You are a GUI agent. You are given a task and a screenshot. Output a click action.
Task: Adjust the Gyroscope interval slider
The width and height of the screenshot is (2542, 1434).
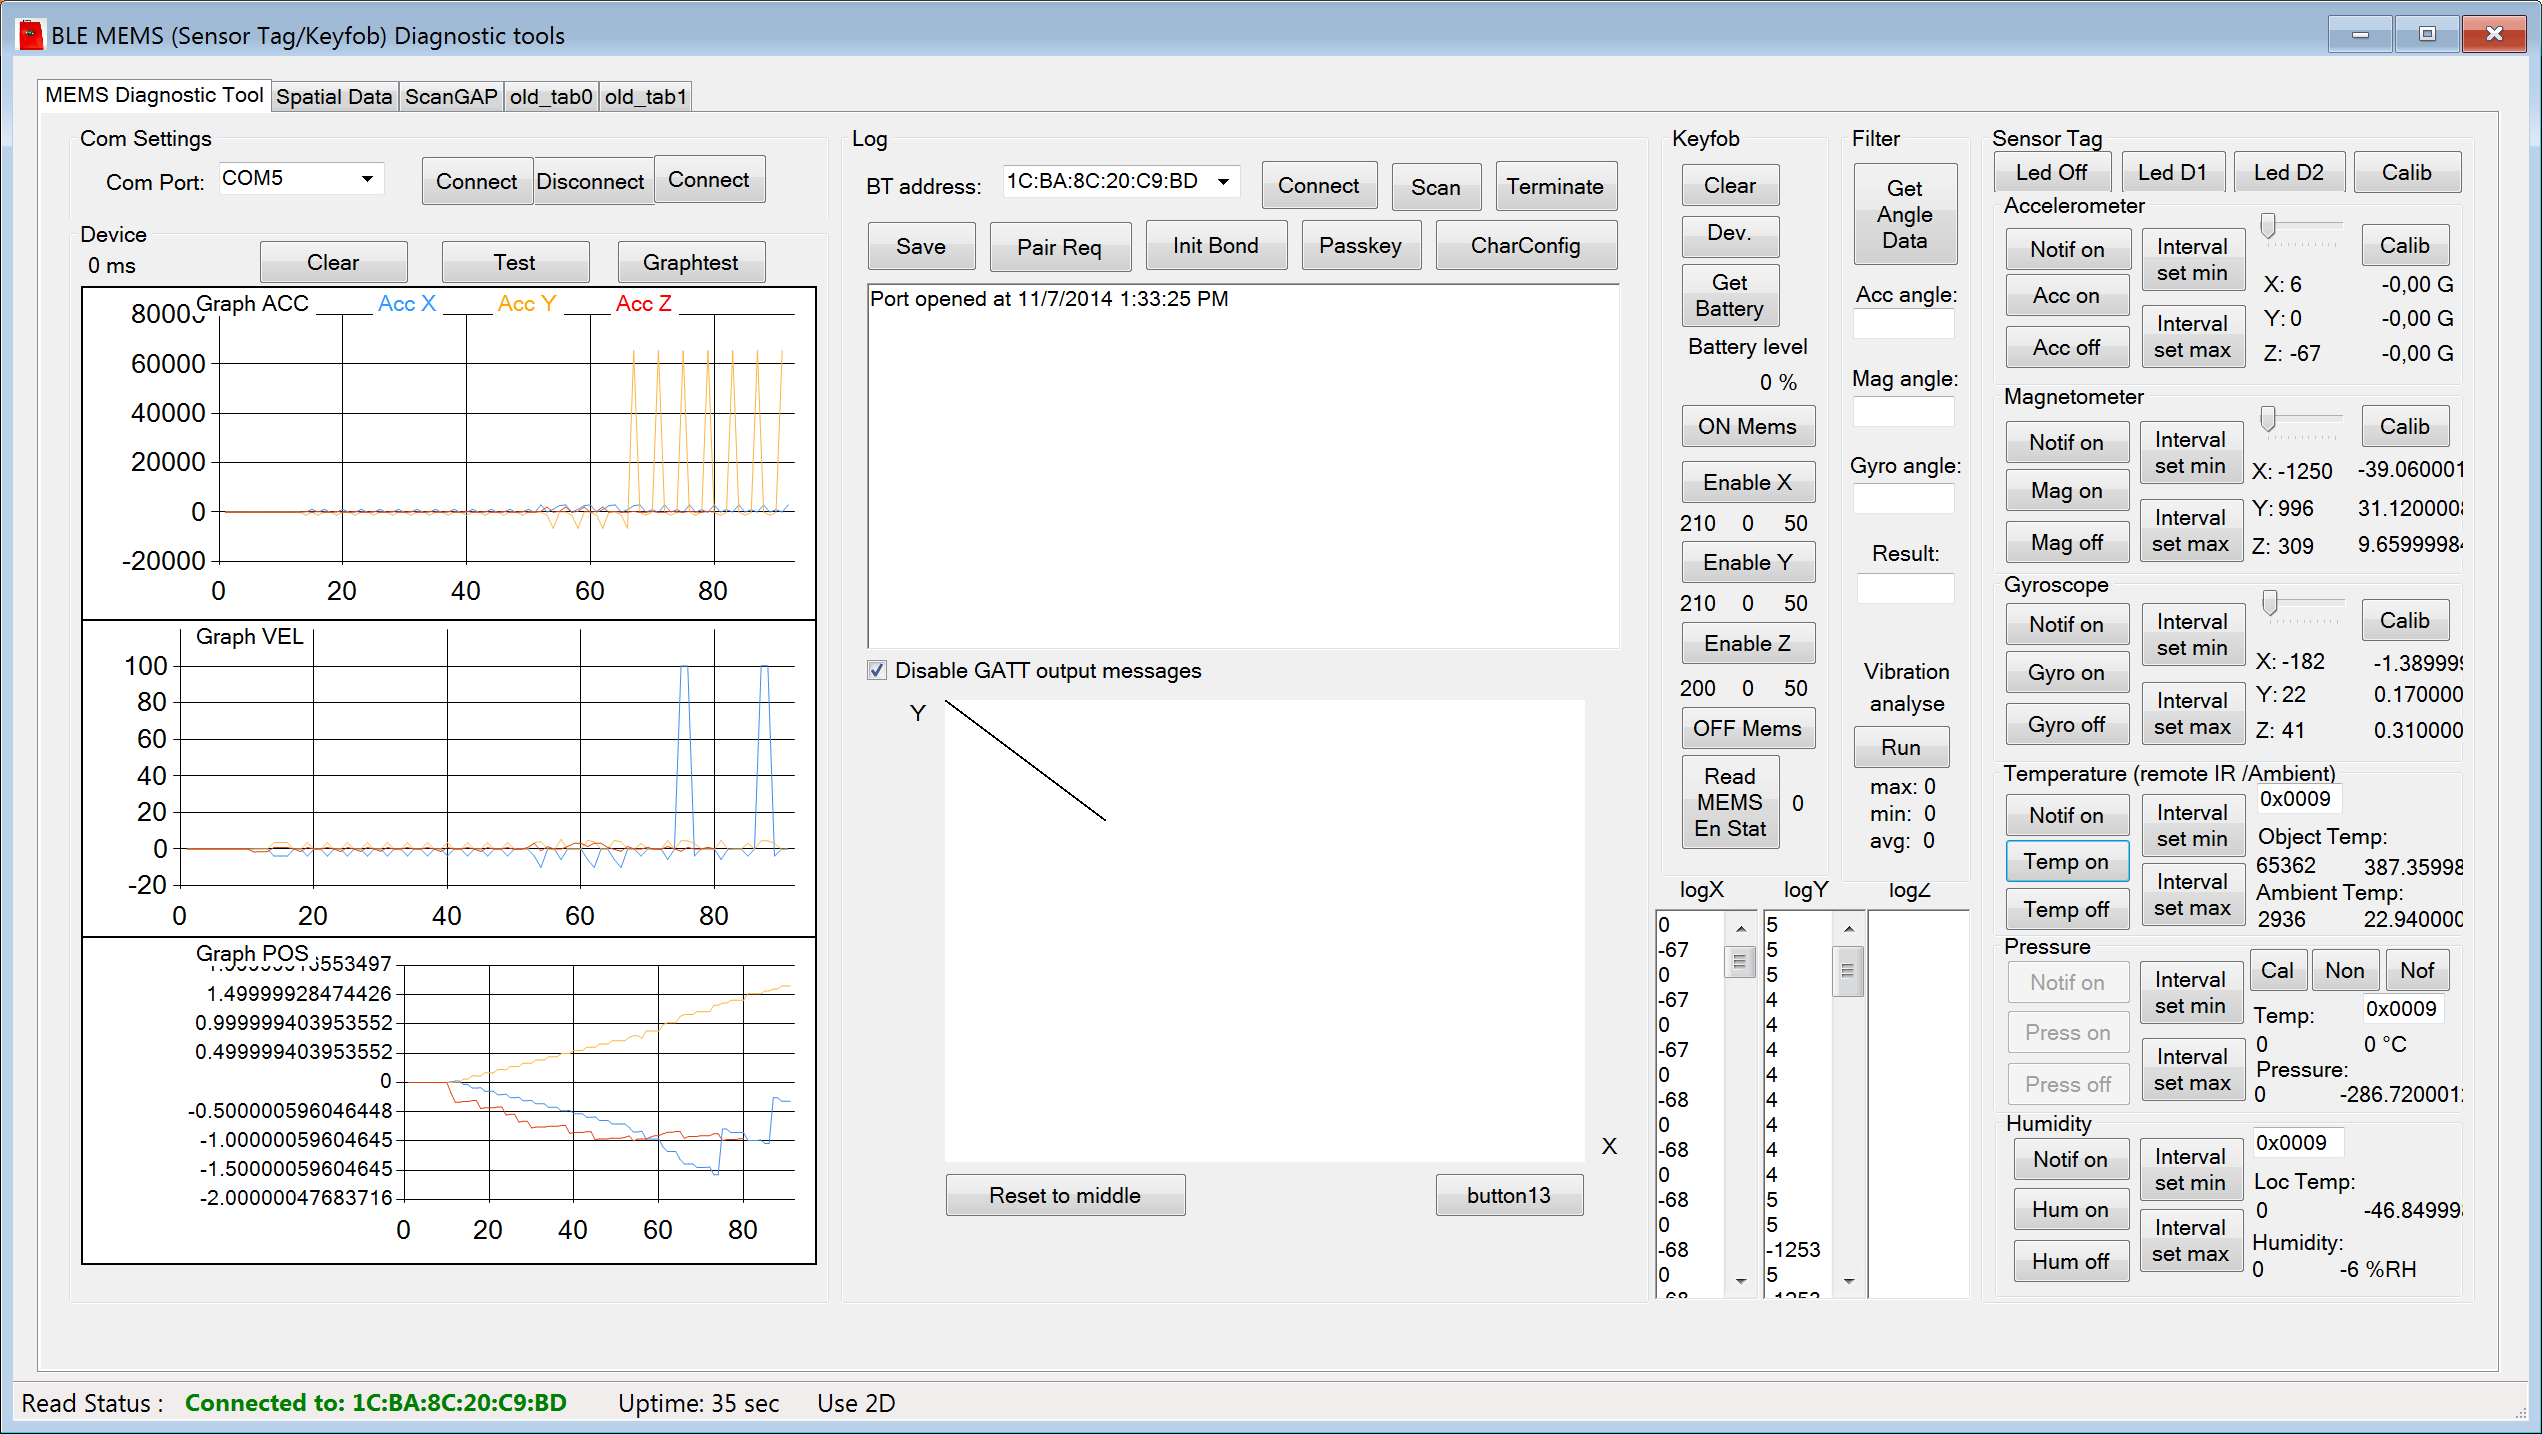[x=2270, y=603]
